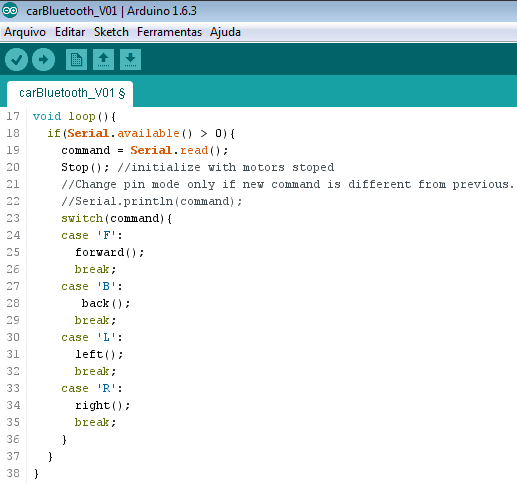Click 'command = Serial.read();' line

145,150
